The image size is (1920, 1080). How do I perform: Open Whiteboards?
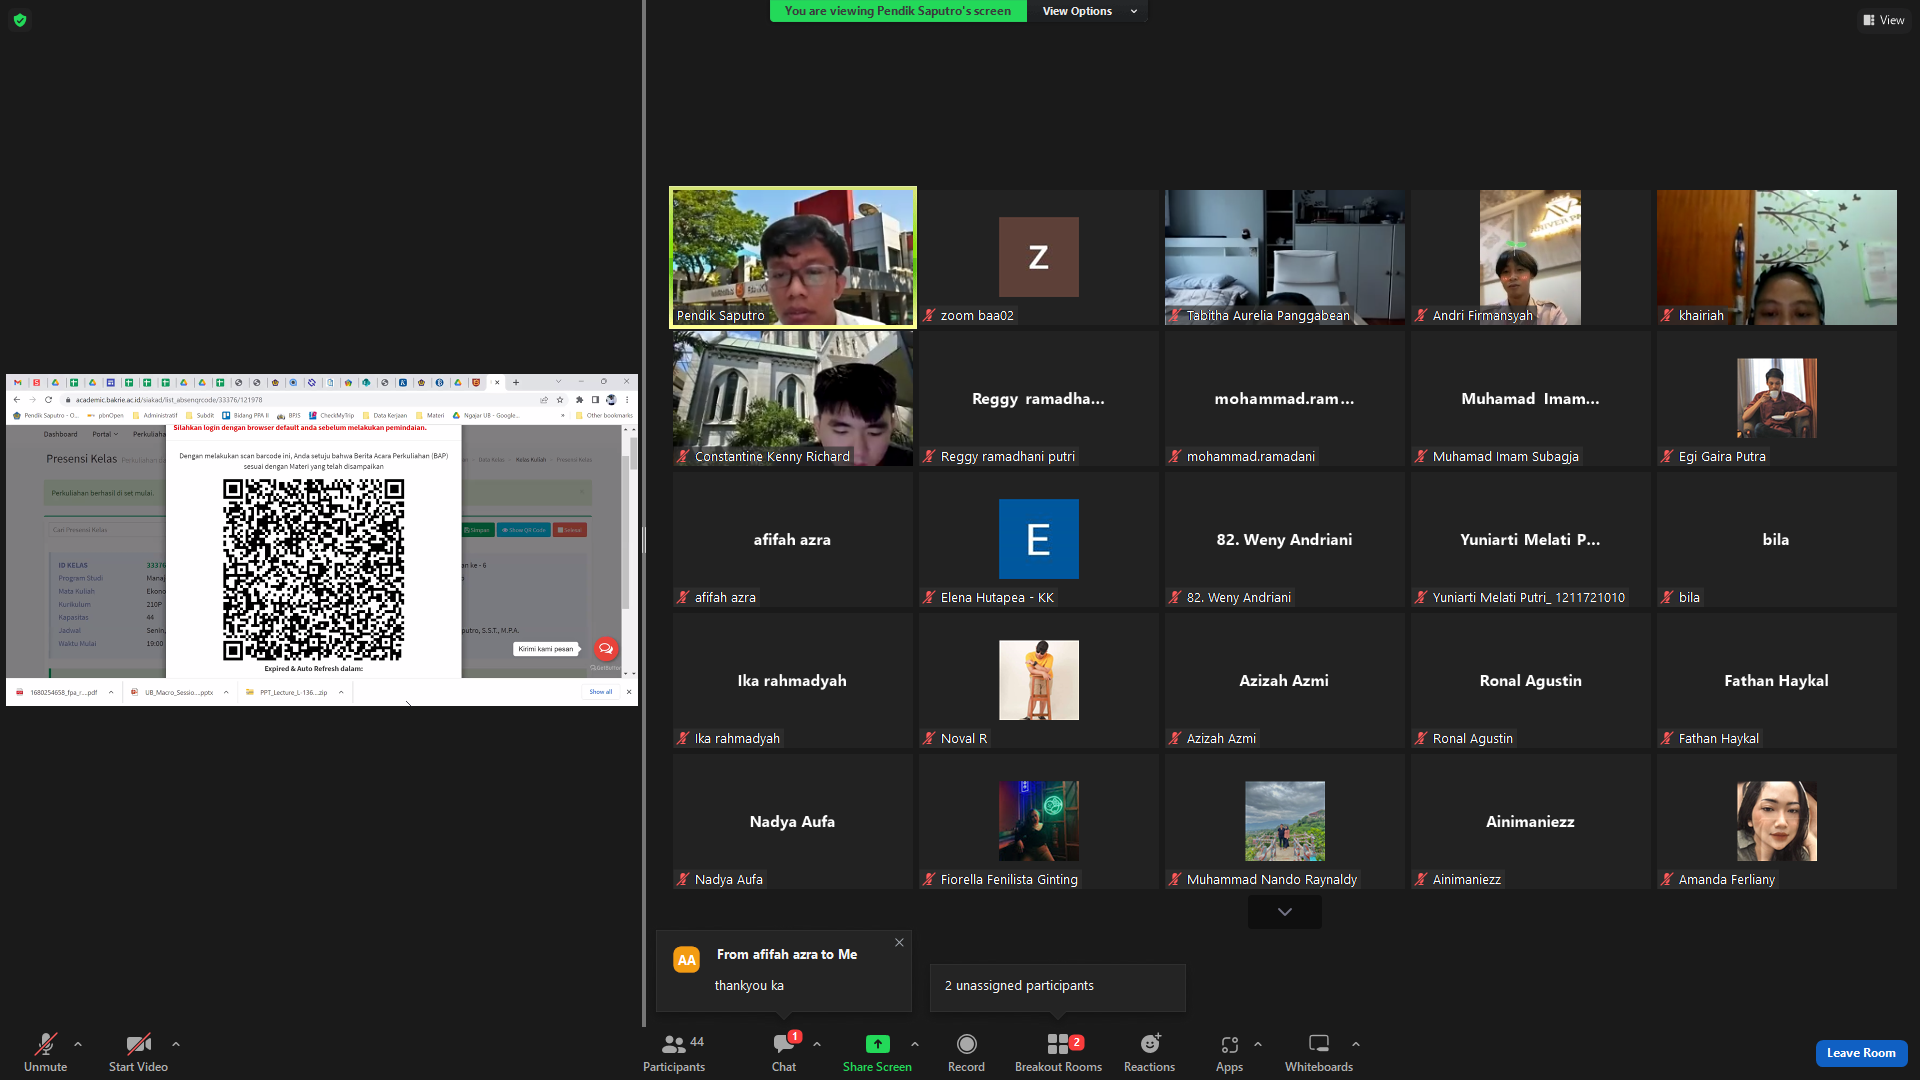[x=1319, y=1052]
